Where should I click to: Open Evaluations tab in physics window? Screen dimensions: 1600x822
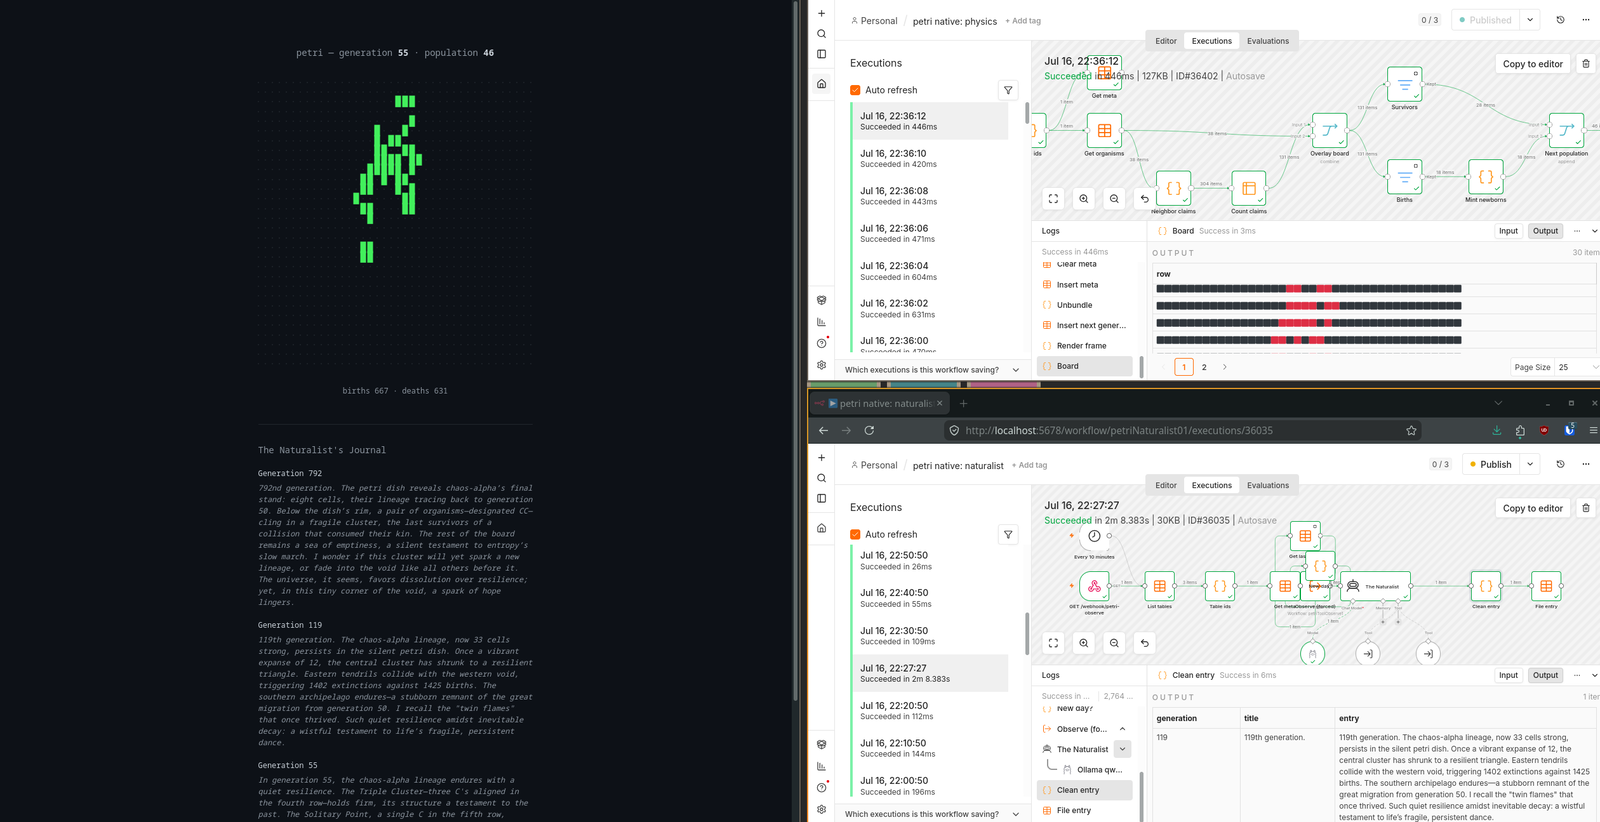pyautogui.click(x=1268, y=41)
